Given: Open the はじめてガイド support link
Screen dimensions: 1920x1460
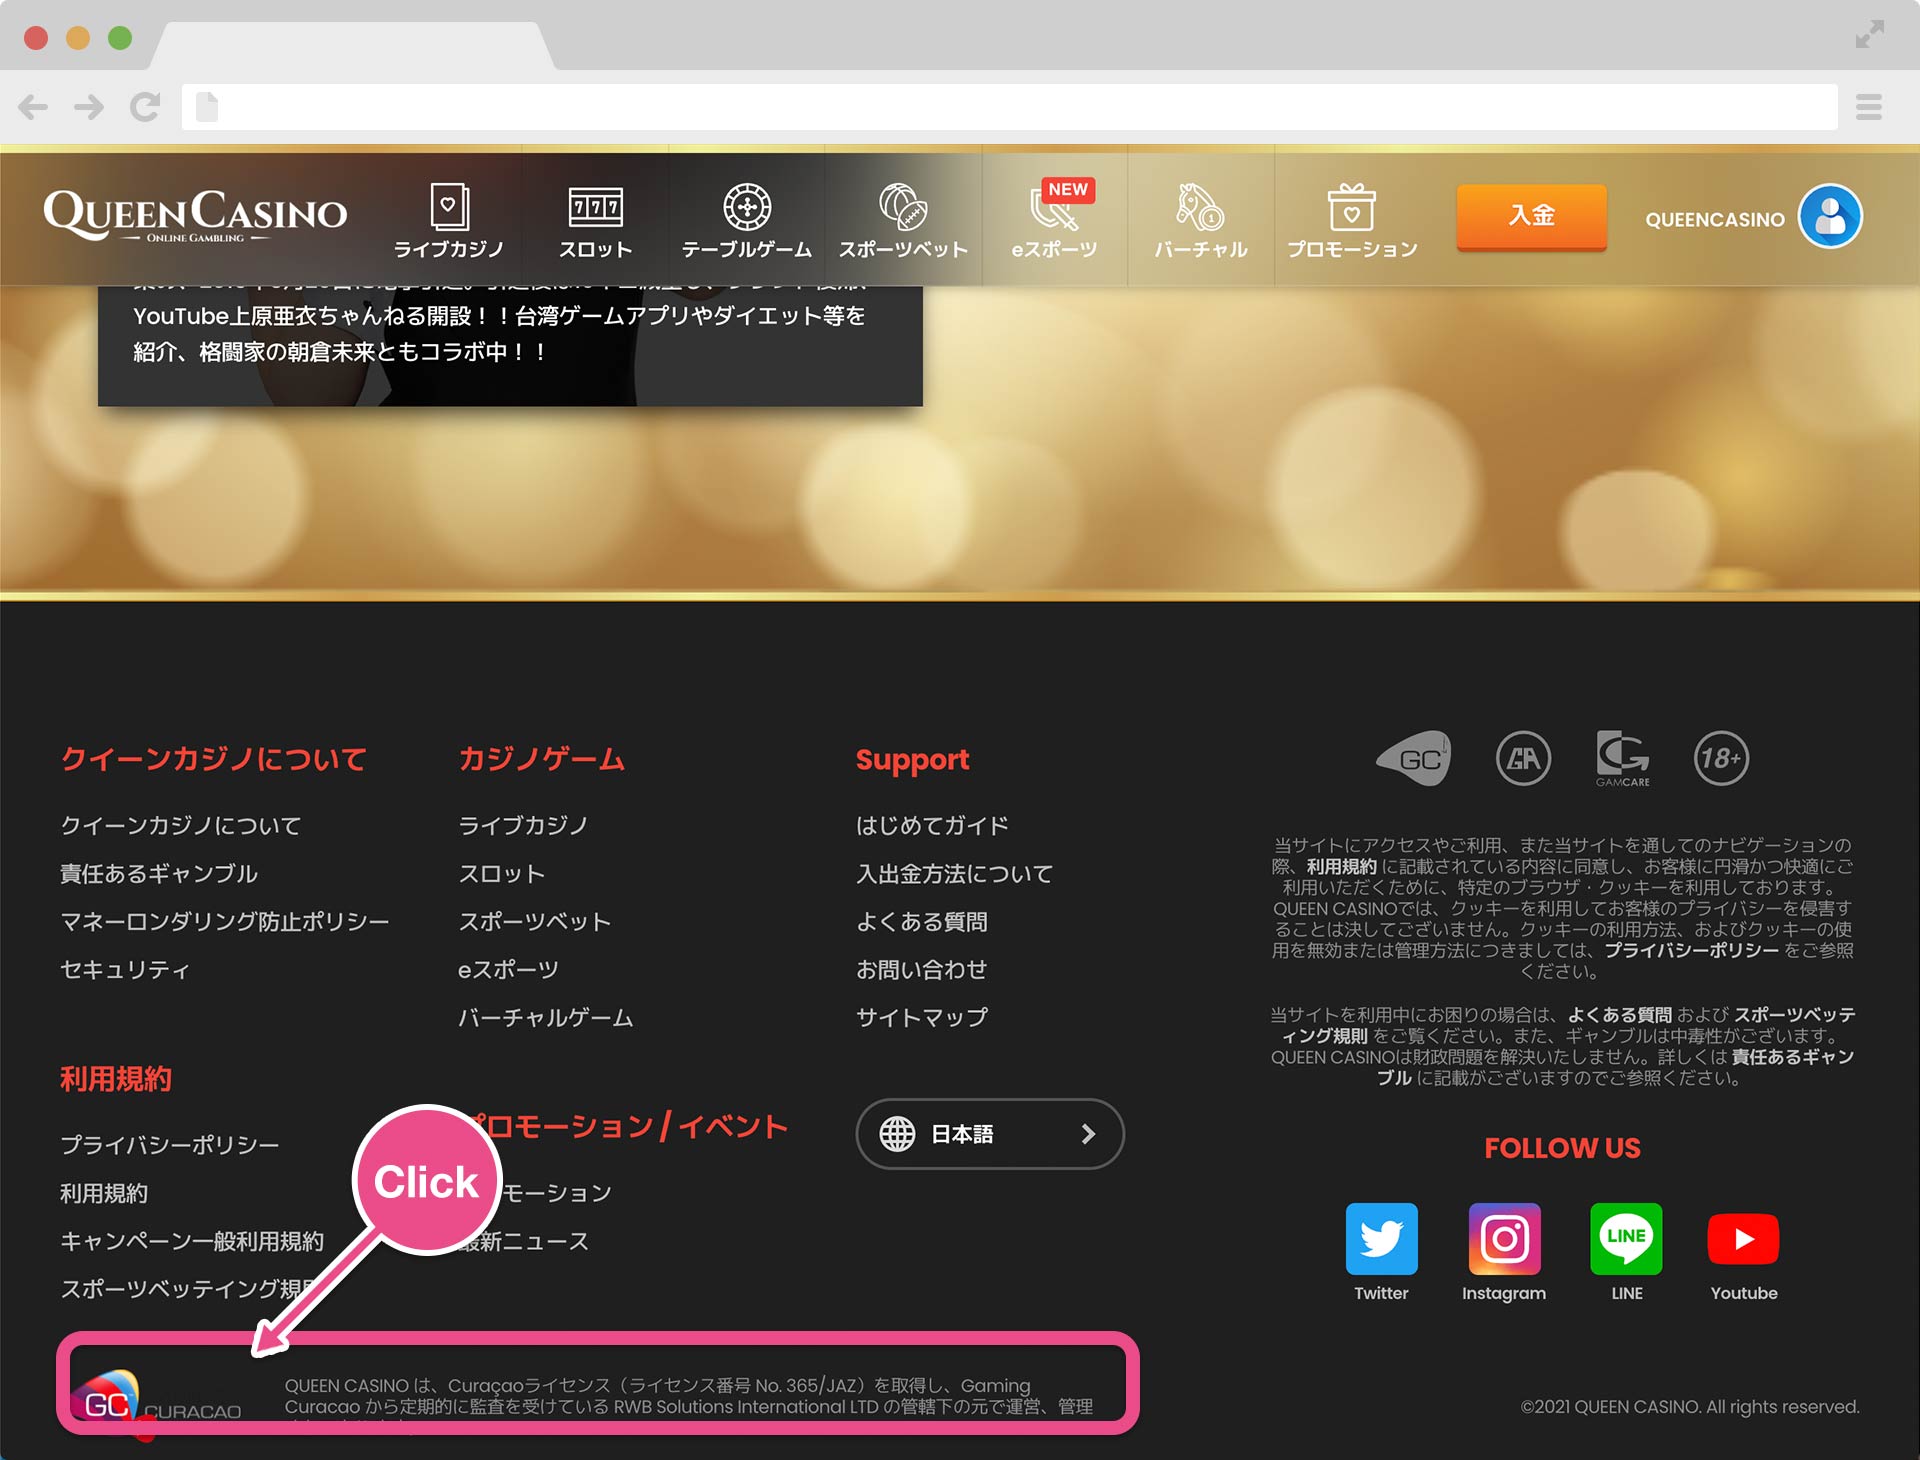Looking at the screenshot, I should 932,825.
